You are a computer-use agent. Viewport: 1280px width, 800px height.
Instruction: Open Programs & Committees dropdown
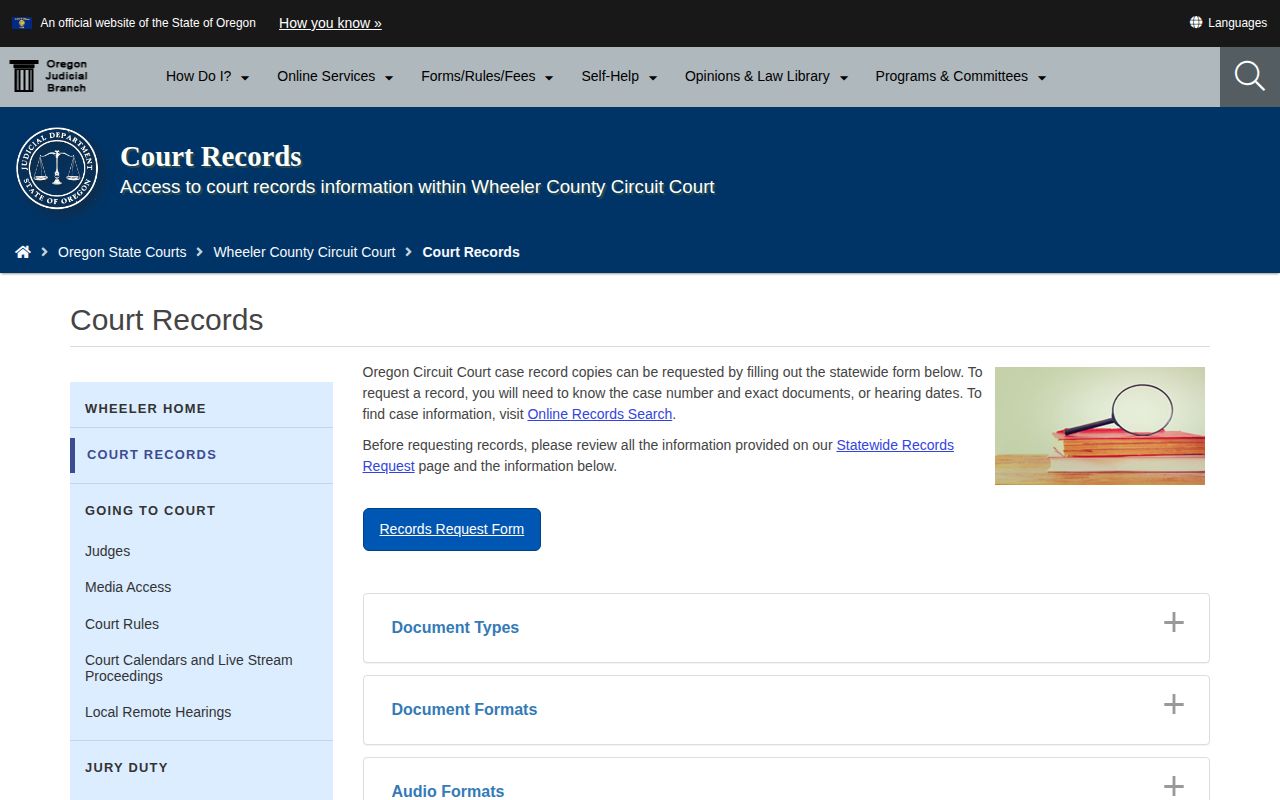[x=961, y=76]
